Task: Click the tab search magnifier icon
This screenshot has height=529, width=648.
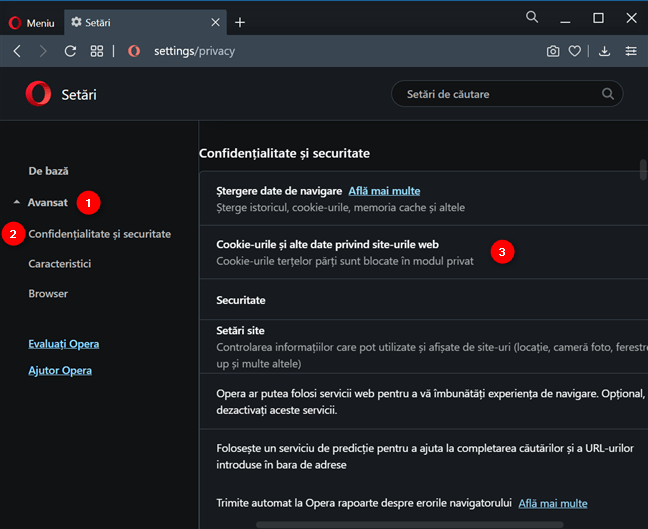Action: click(x=532, y=17)
